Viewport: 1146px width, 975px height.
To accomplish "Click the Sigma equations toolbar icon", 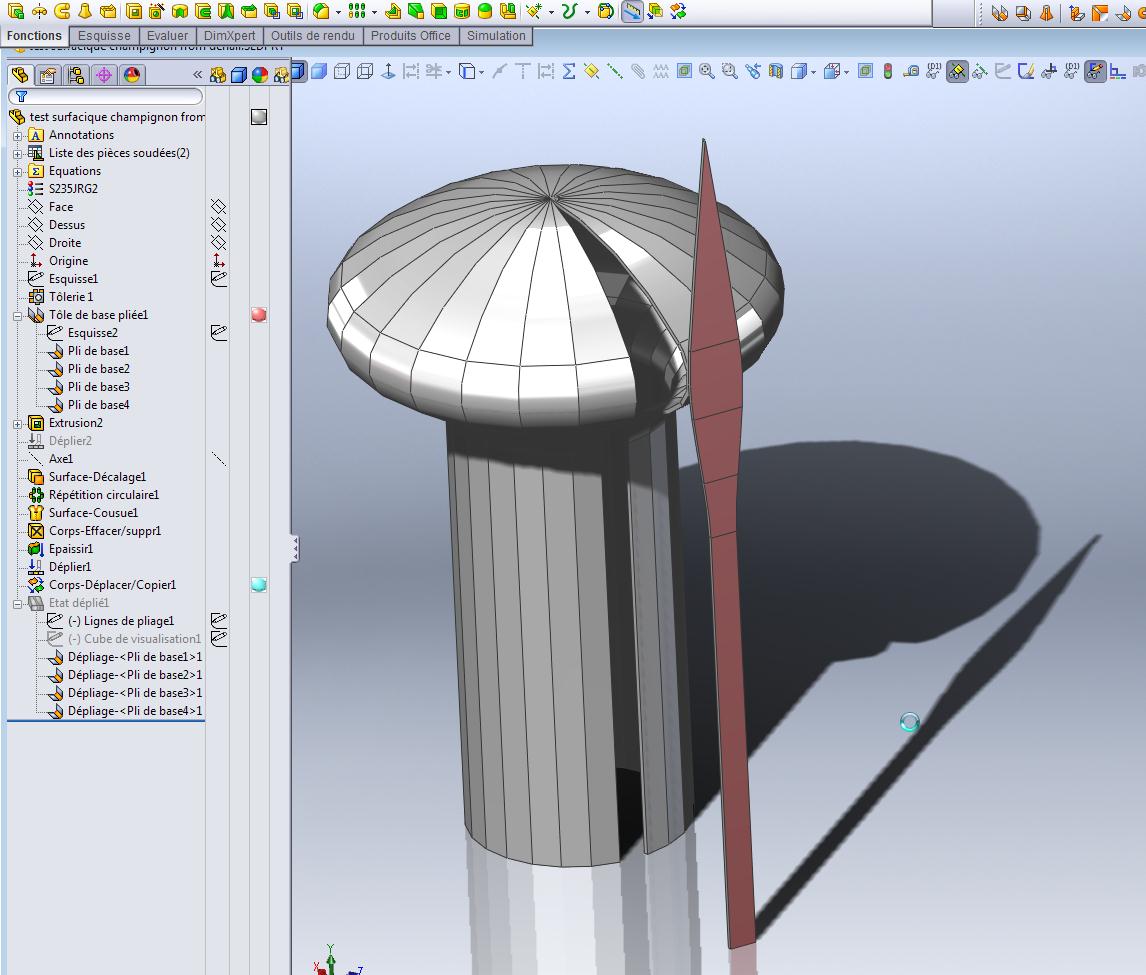I will 569,71.
